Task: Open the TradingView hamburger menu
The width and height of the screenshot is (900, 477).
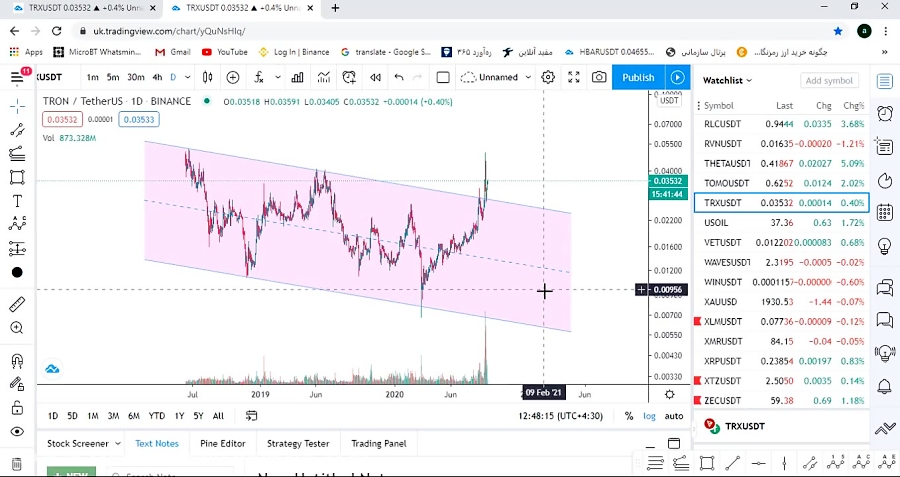Action: [17, 77]
